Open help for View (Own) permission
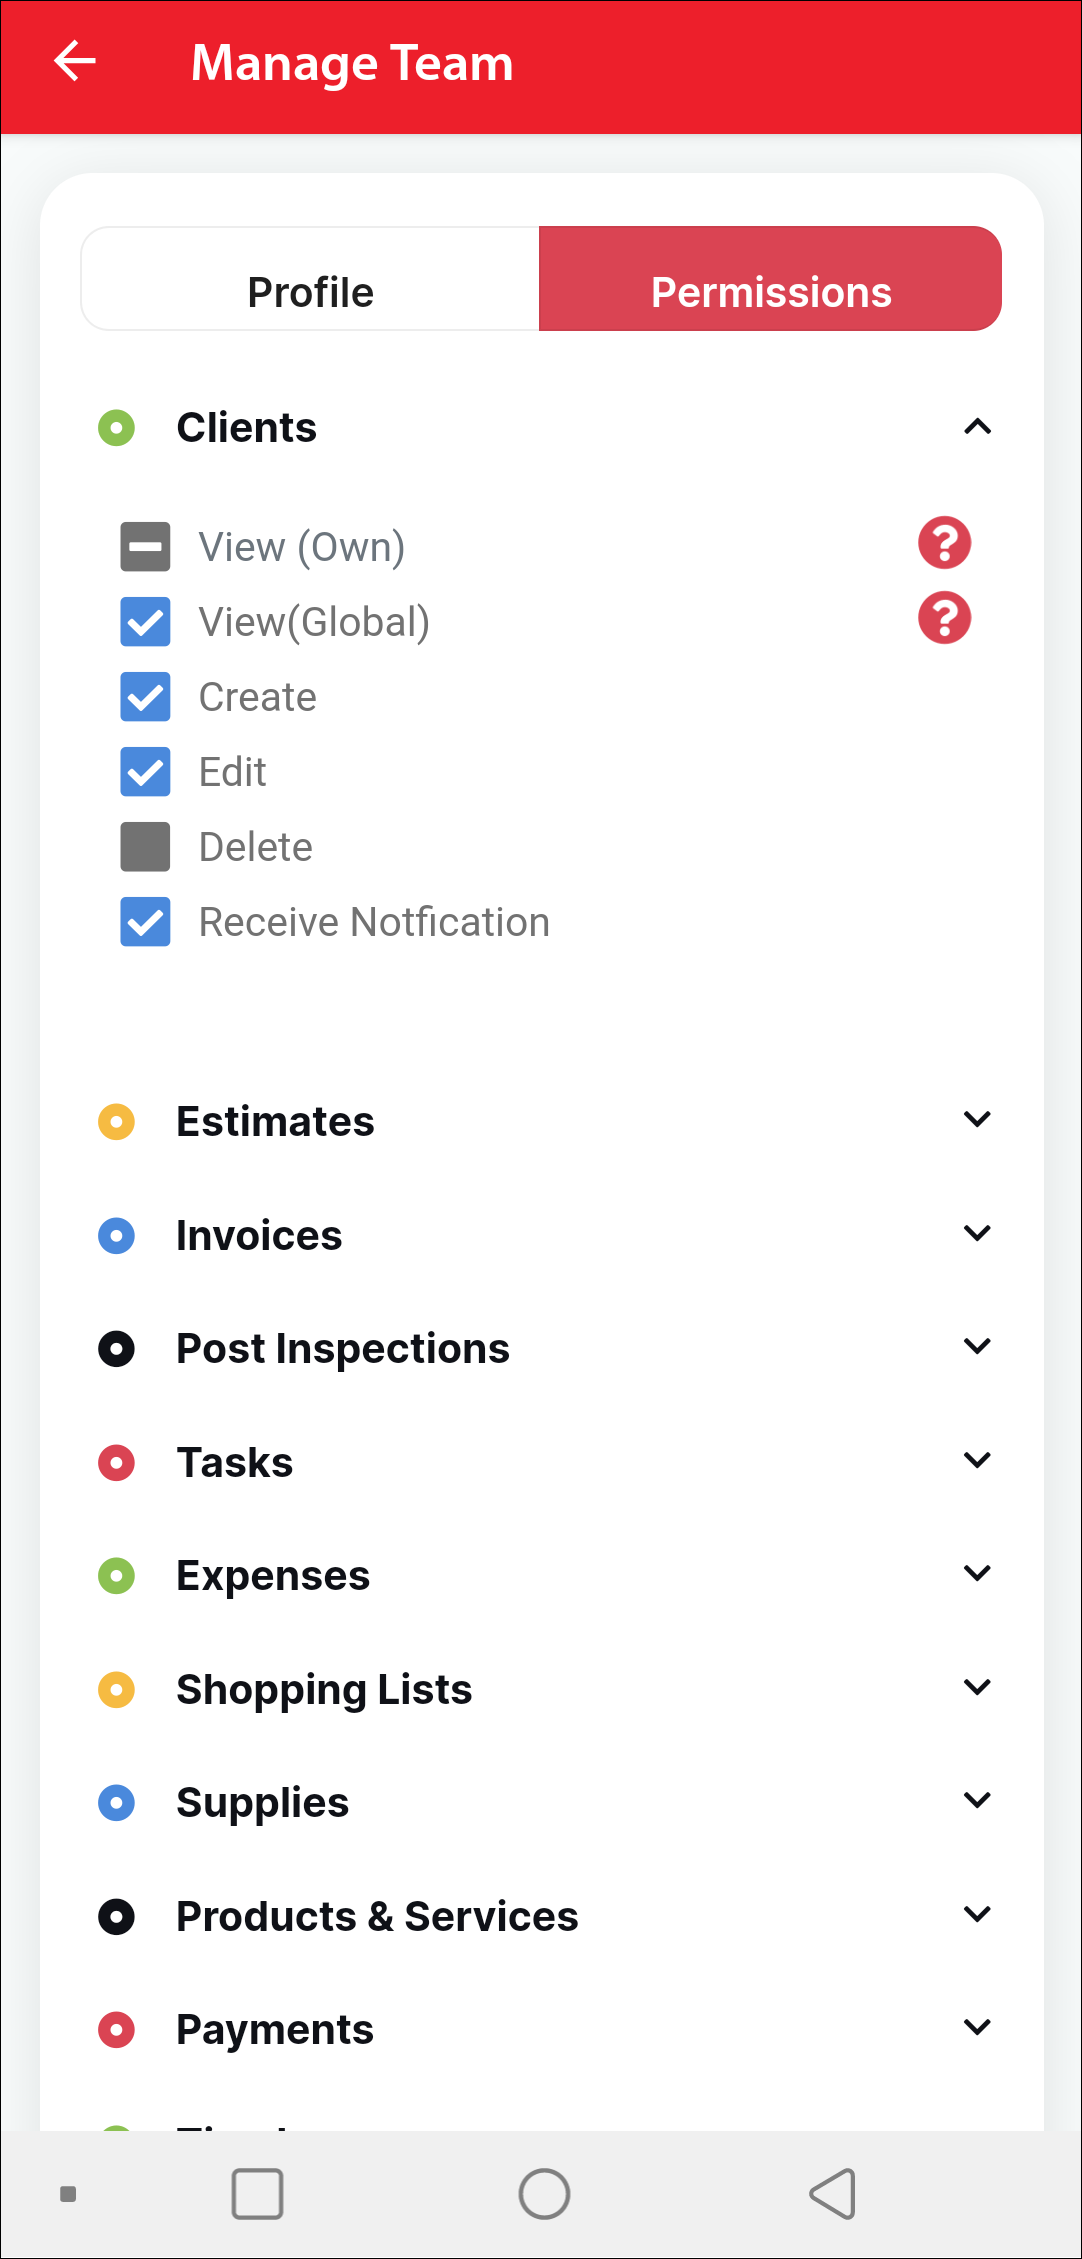 (944, 543)
